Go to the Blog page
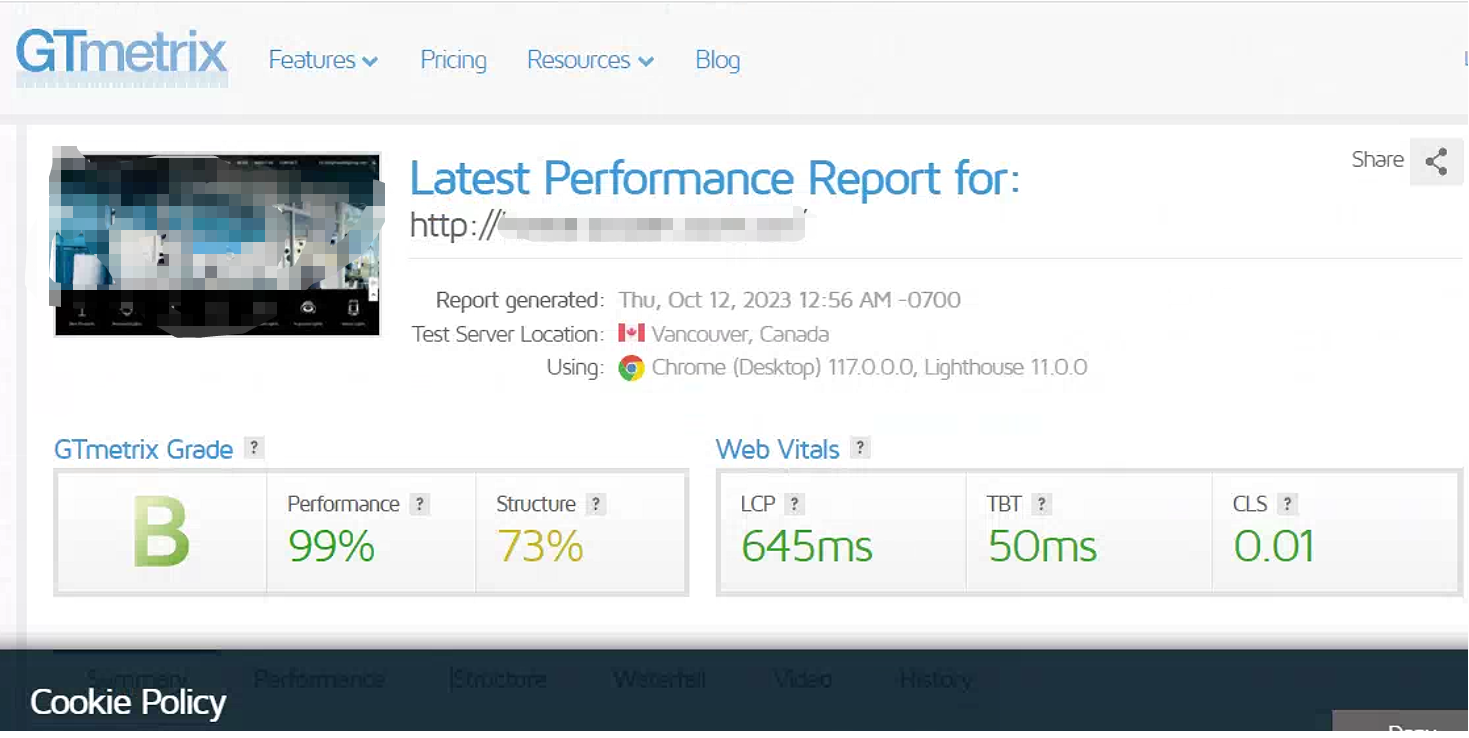Image resolution: width=1469 pixels, height=738 pixels. click(x=717, y=60)
